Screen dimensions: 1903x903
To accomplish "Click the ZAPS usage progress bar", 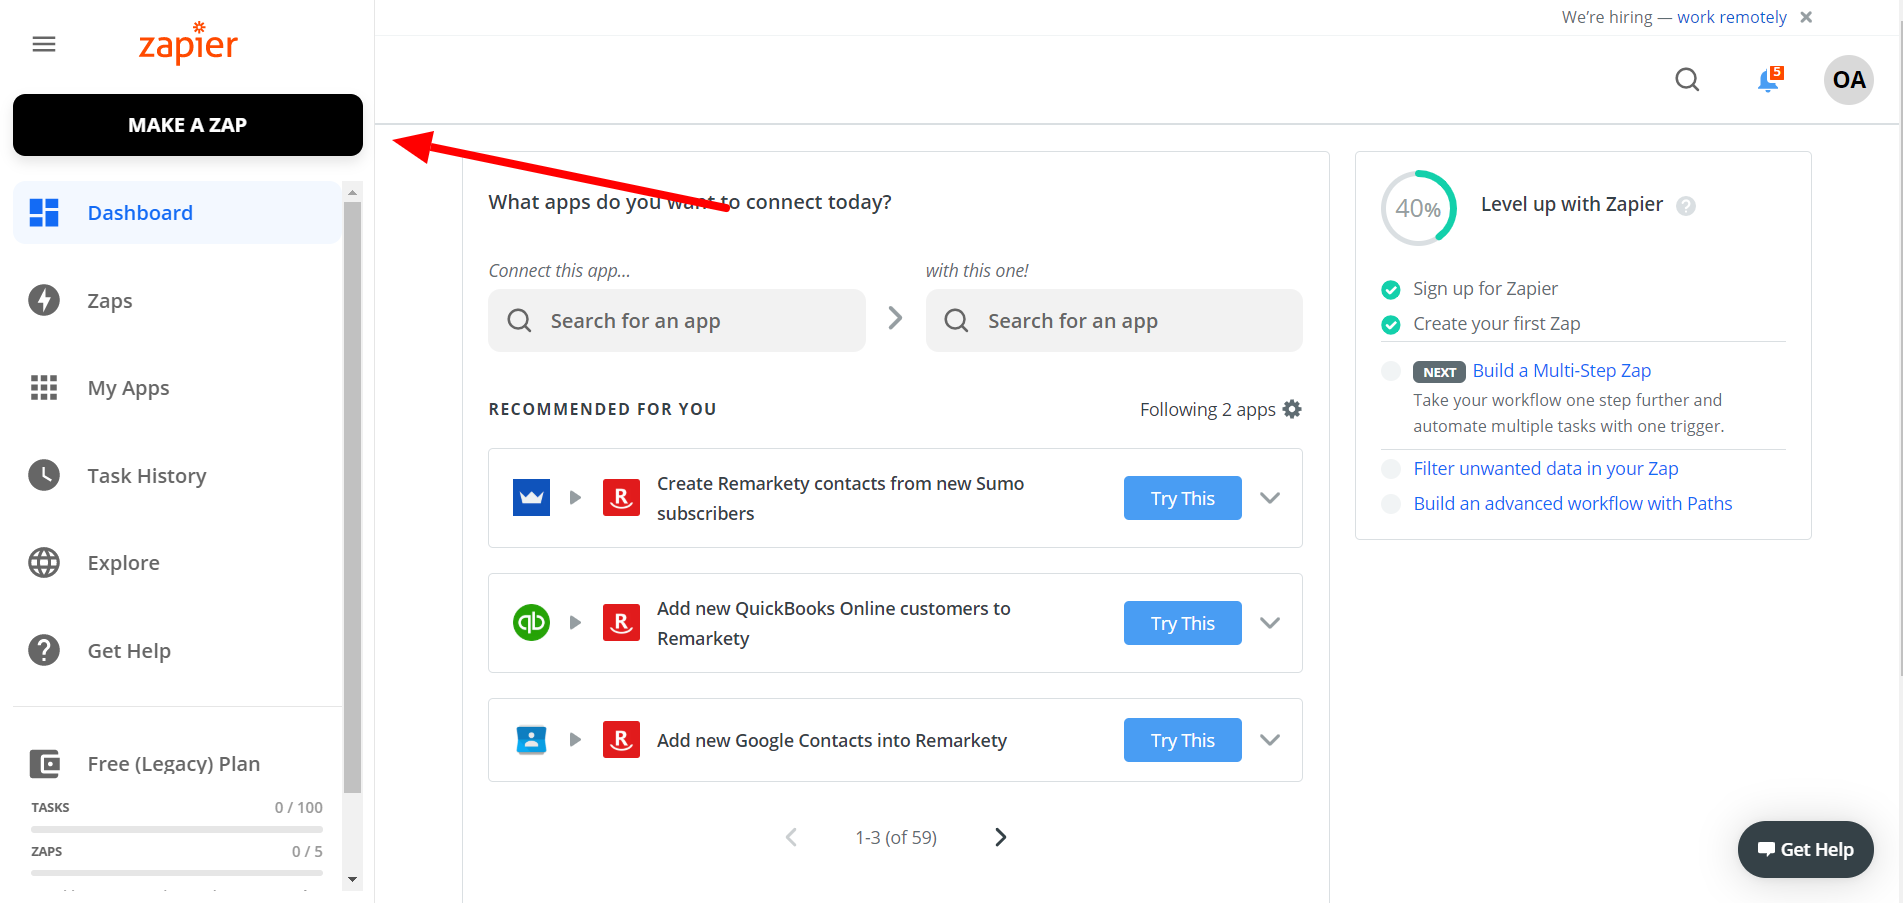I will (x=177, y=873).
